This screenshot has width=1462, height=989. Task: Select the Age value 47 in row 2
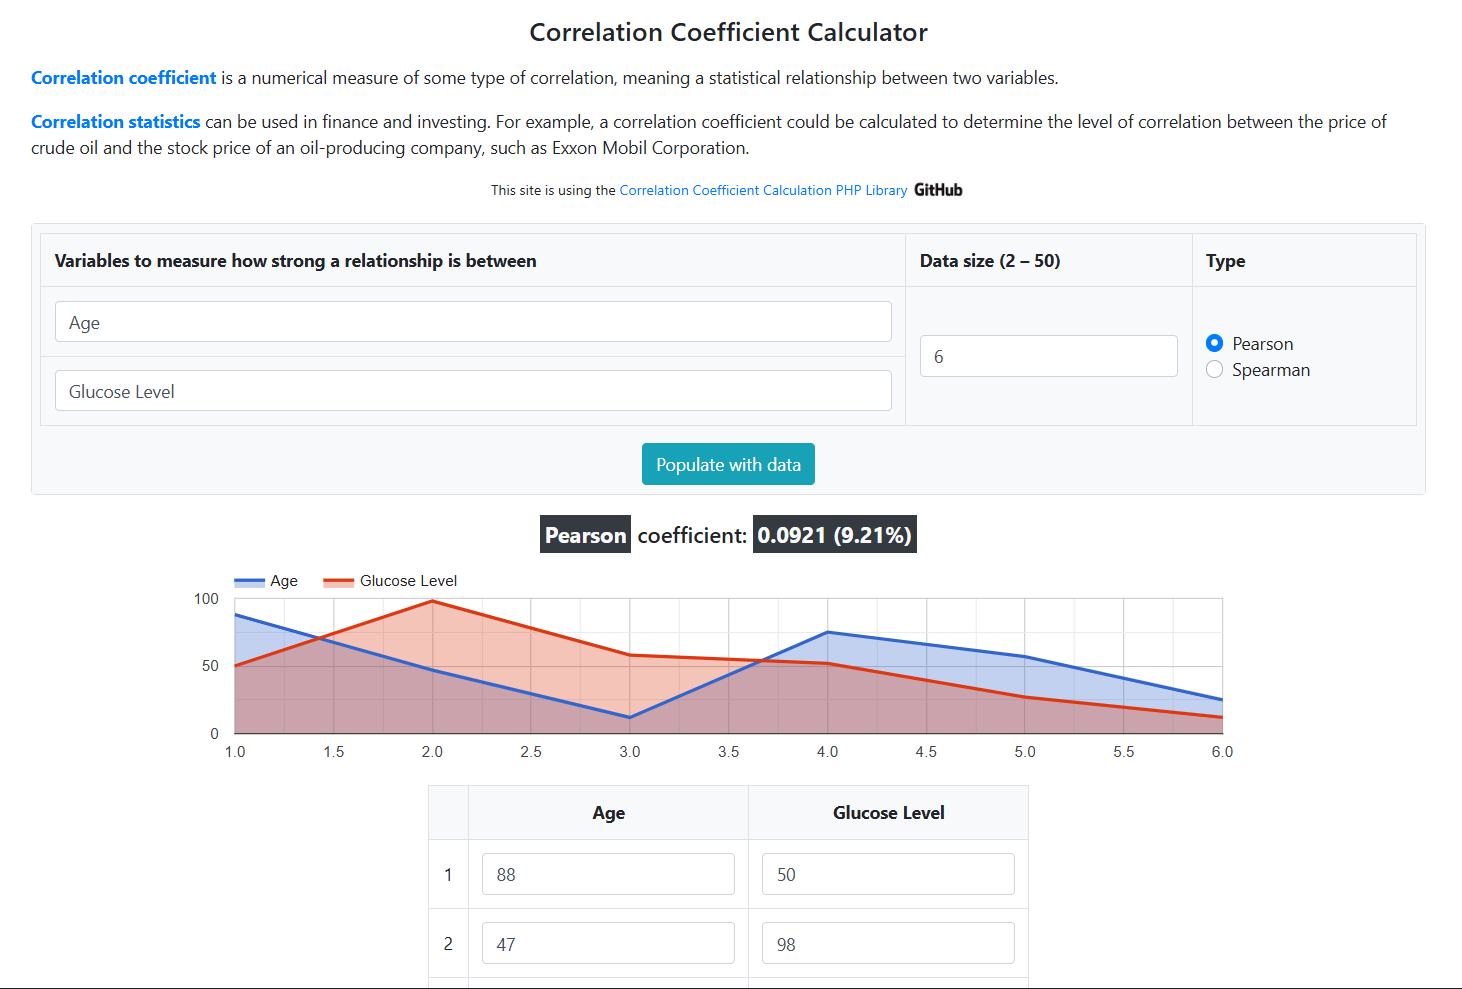pos(608,942)
